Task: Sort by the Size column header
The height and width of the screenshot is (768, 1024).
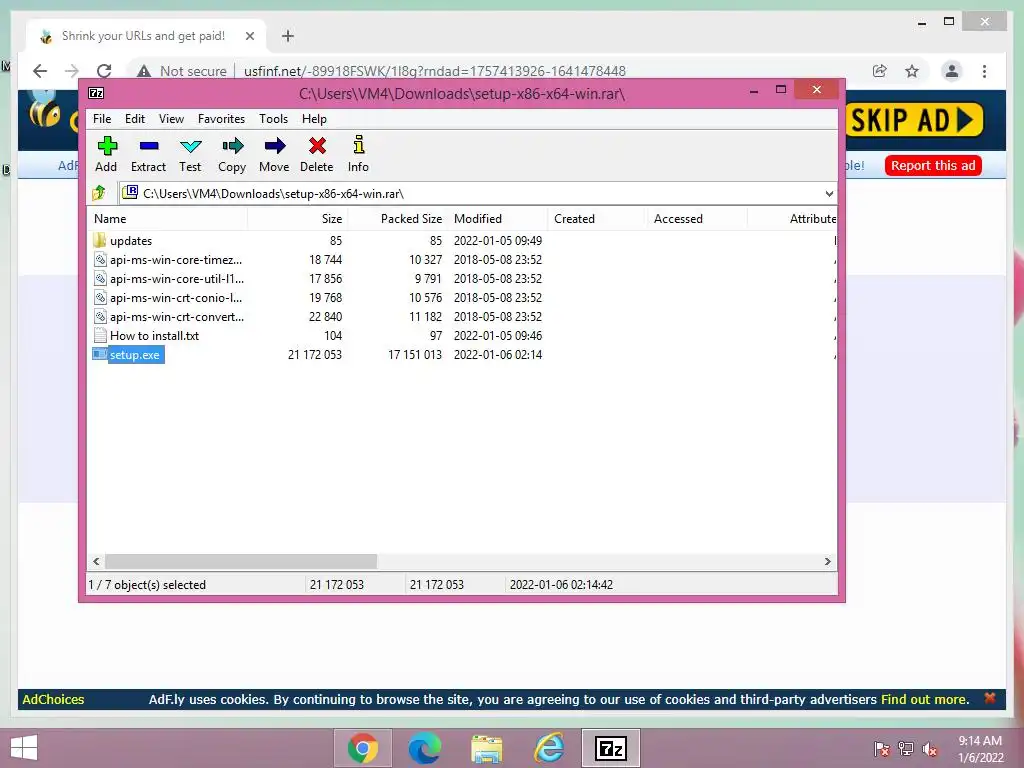Action: [297, 219]
